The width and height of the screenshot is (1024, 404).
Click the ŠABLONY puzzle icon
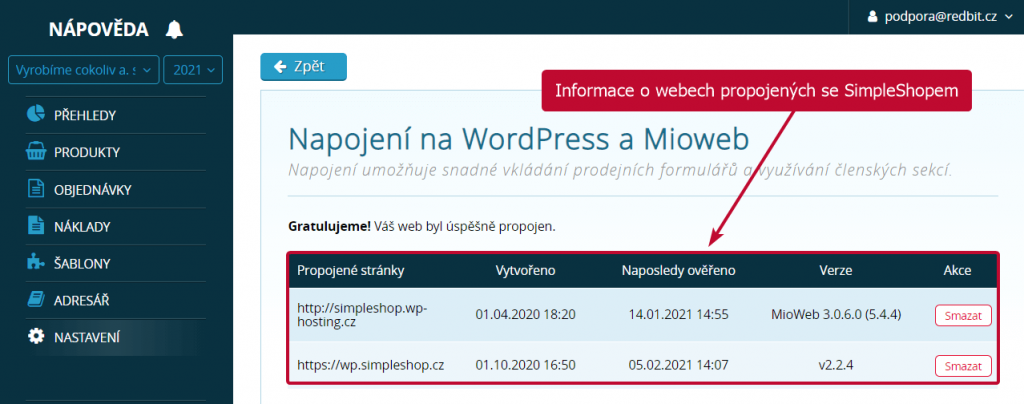[35, 263]
